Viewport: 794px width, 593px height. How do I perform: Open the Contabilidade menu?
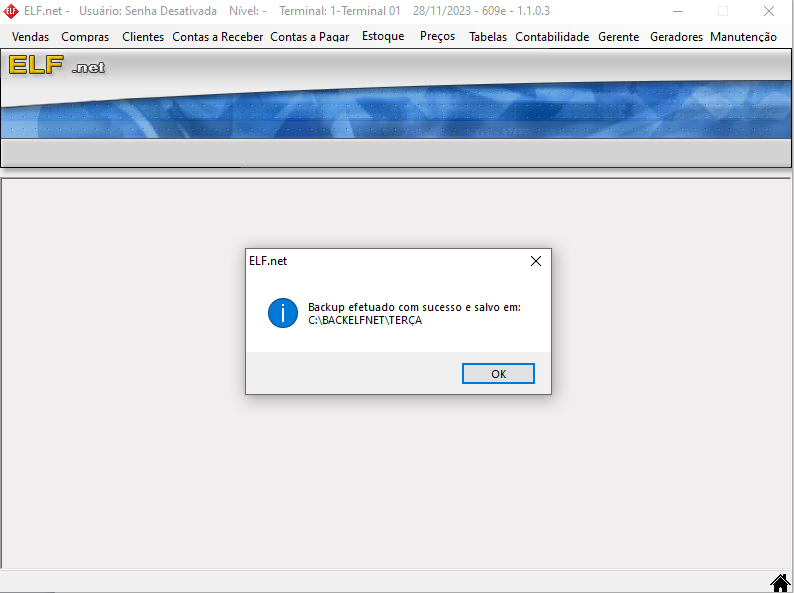(x=552, y=37)
